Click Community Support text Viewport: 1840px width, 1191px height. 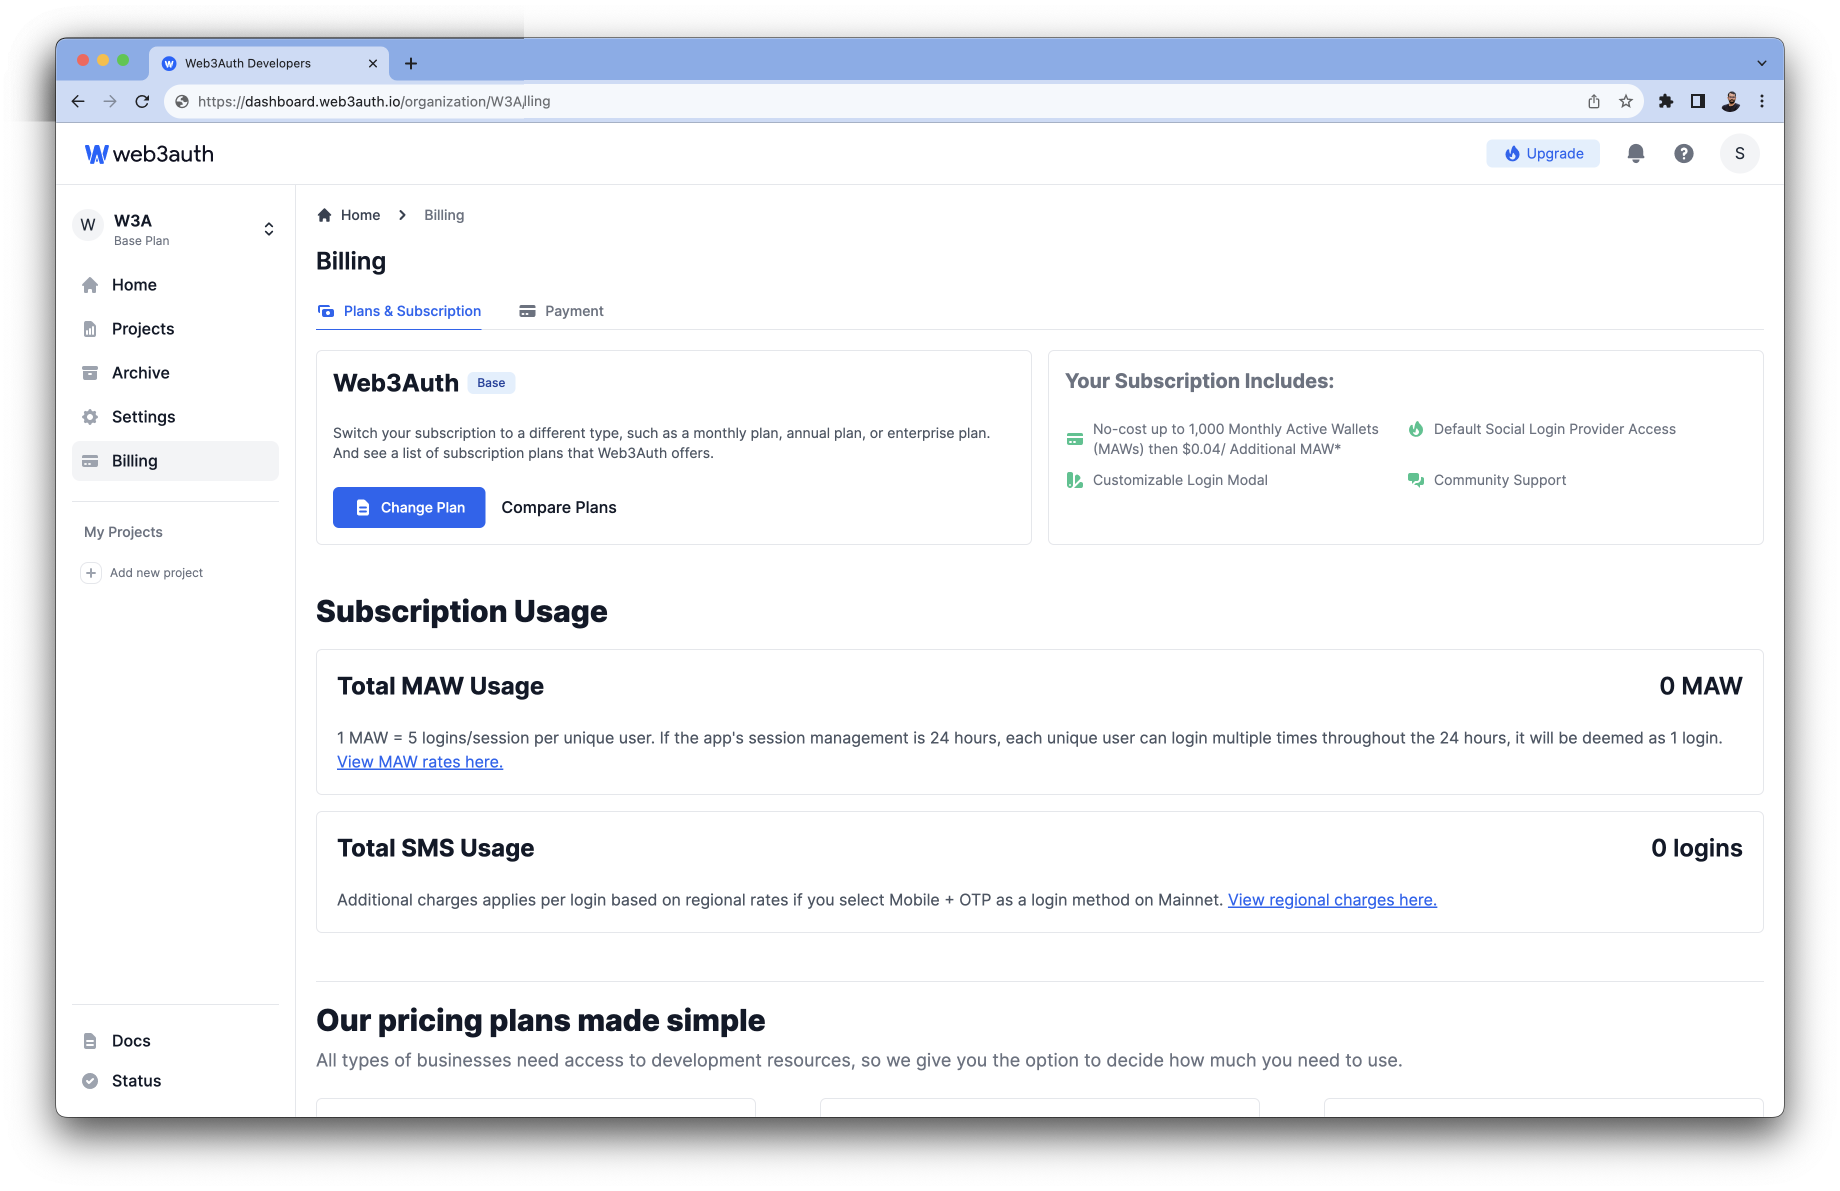click(x=1500, y=480)
